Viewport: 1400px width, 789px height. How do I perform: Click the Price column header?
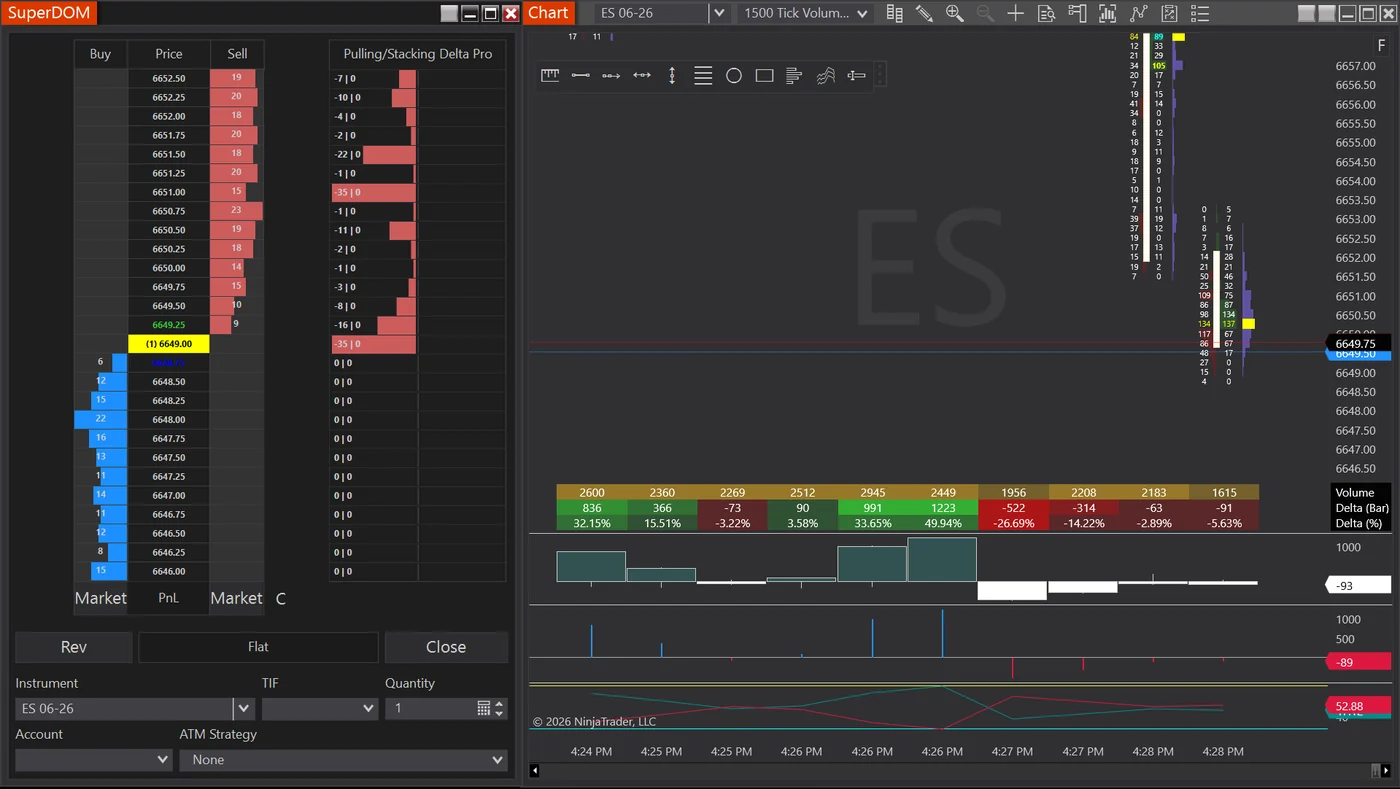tap(169, 54)
